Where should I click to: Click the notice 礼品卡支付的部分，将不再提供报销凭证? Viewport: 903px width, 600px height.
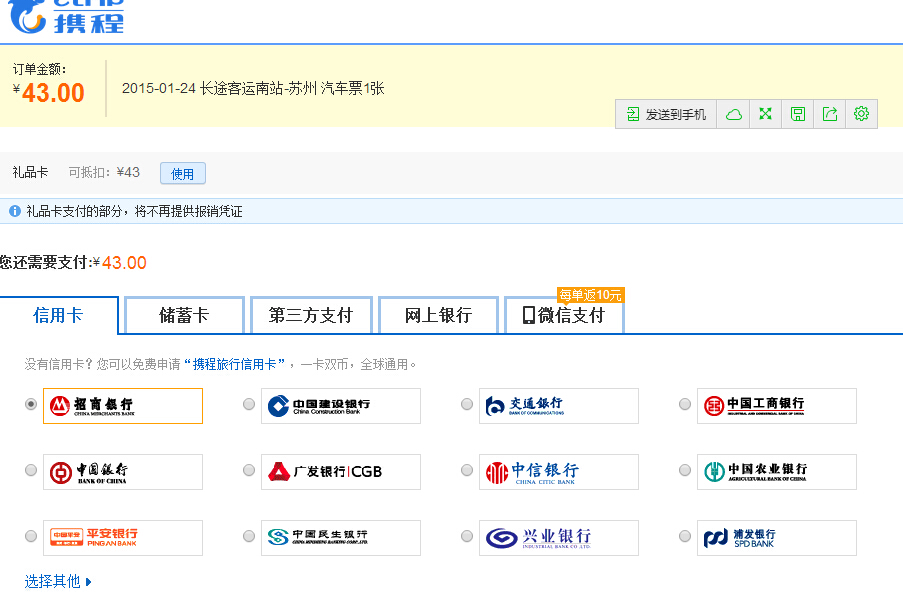(134, 211)
